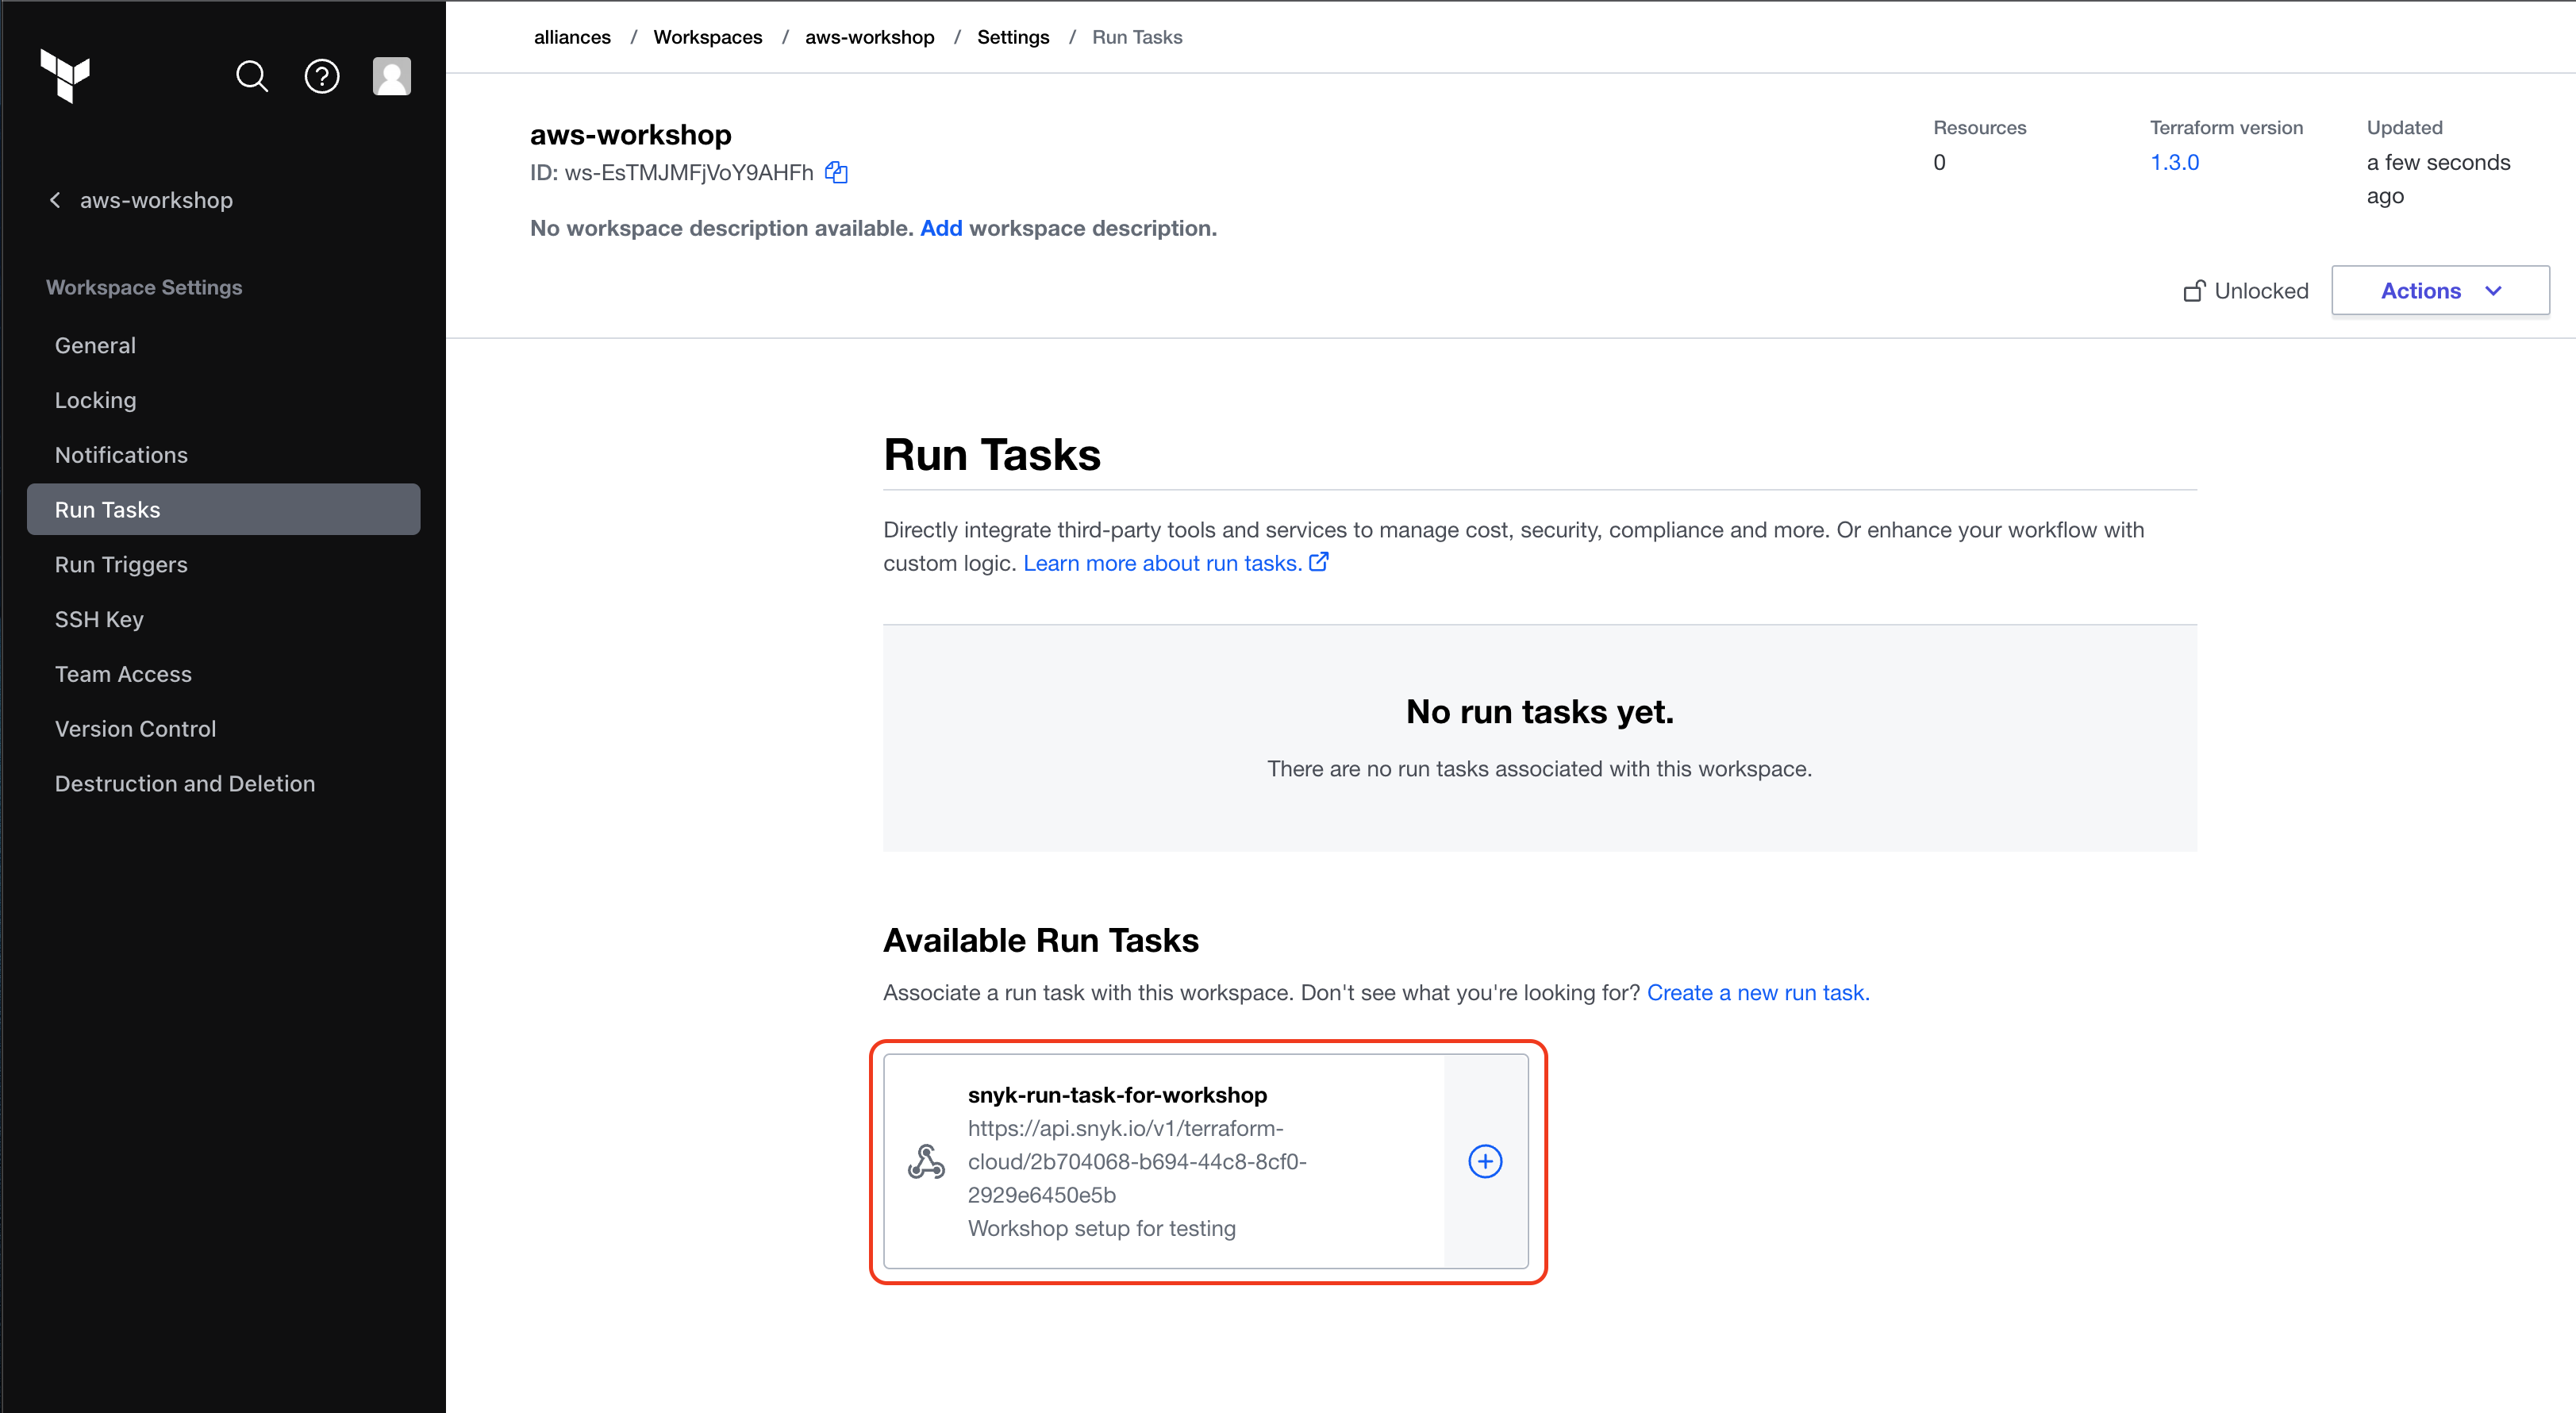The height and width of the screenshot is (1413, 2576).
Task: Open the search magnifier icon
Action: (252, 76)
